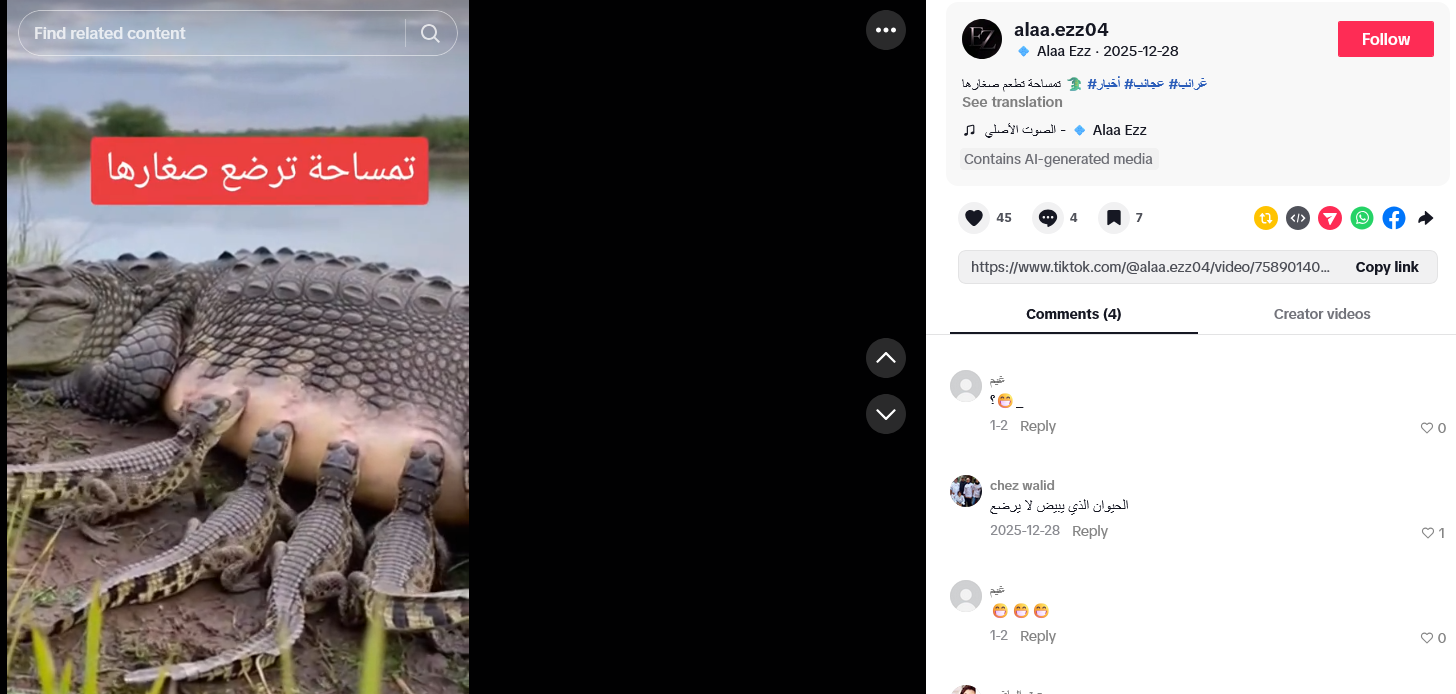This screenshot has width=1456, height=694.
Task: Click the yellow repost icon
Action: (x=1266, y=218)
